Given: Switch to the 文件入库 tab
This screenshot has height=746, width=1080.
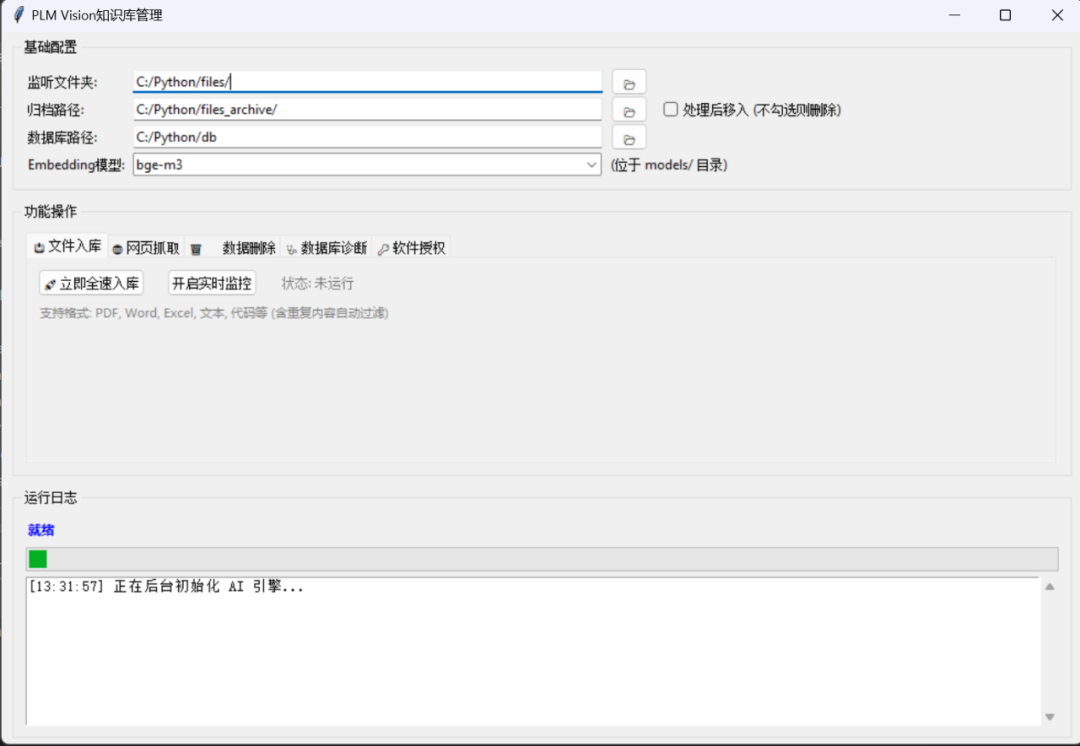Looking at the screenshot, I should click(x=68, y=247).
